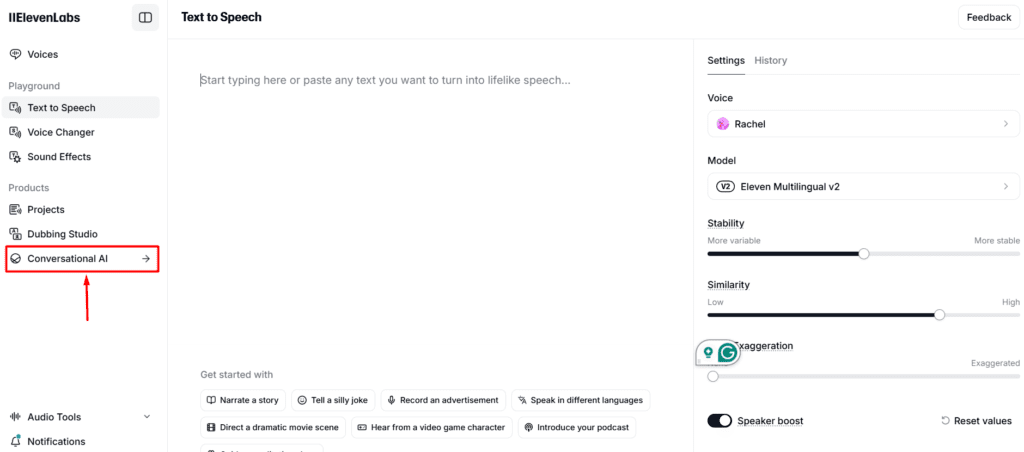Click the Stability slider handle
1024x452 pixels.
click(864, 254)
